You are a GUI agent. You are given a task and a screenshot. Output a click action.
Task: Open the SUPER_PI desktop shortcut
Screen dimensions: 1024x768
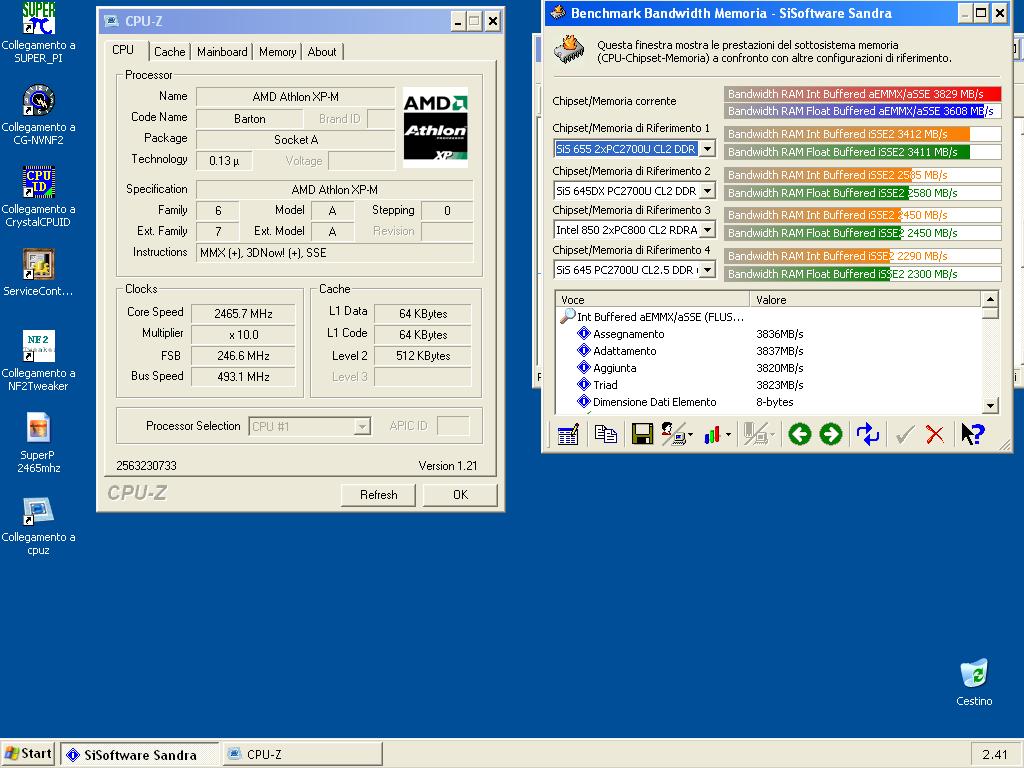[39, 32]
